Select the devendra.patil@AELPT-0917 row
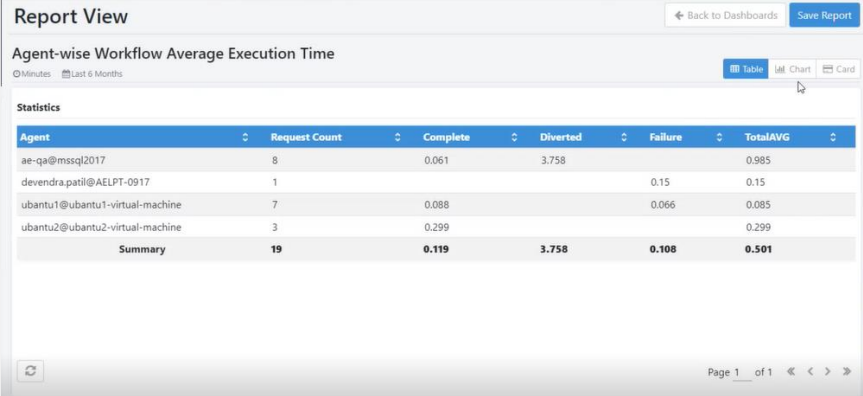 point(436,182)
